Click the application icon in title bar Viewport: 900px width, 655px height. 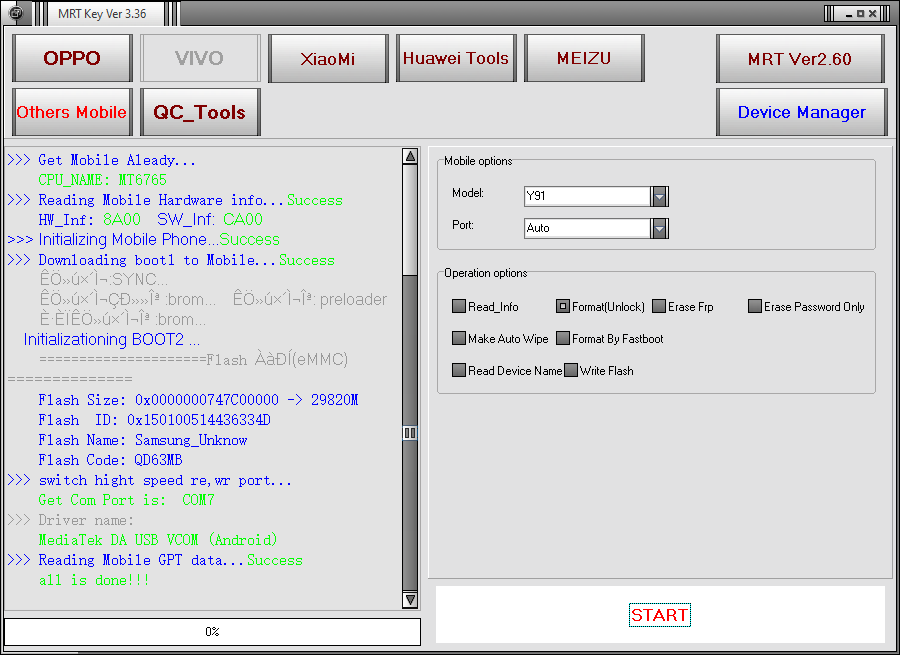coord(16,13)
